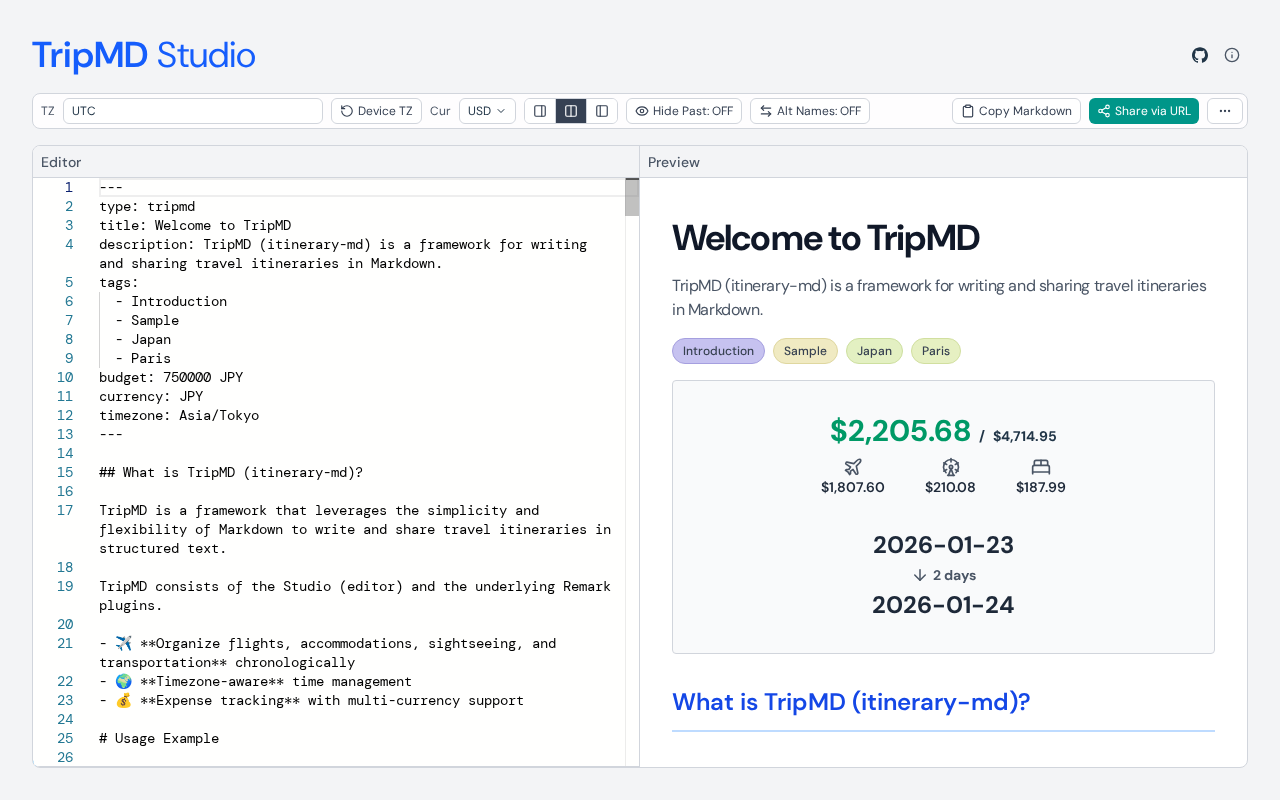Toggle Alt Names option
This screenshot has height=800, width=1280.
pos(810,111)
